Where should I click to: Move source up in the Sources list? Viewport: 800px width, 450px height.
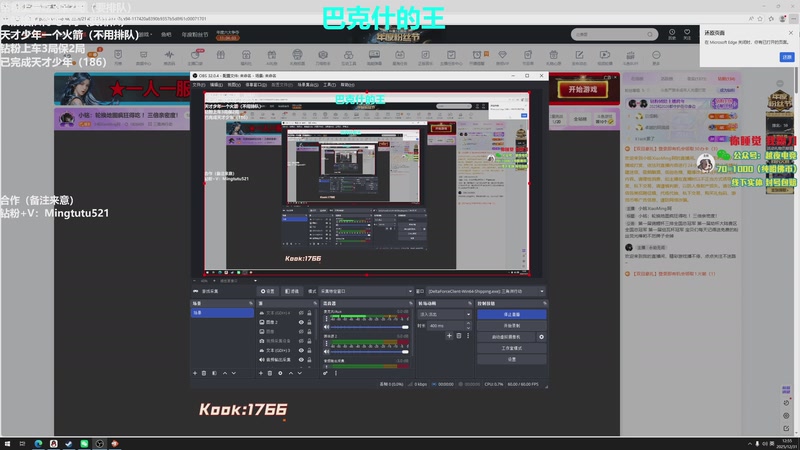click(291, 373)
